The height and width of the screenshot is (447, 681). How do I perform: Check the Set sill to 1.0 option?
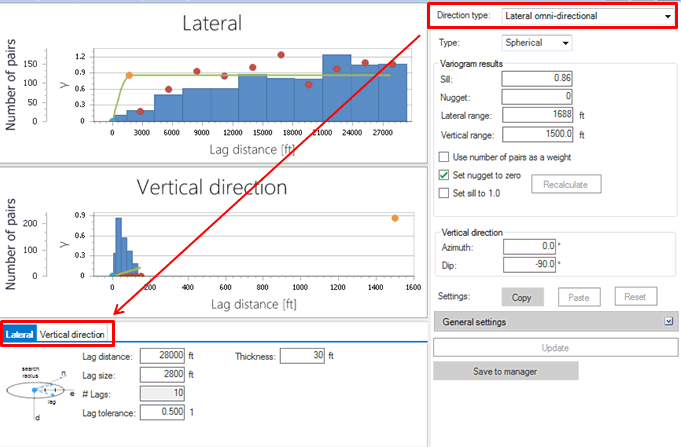click(x=445, y=192)
